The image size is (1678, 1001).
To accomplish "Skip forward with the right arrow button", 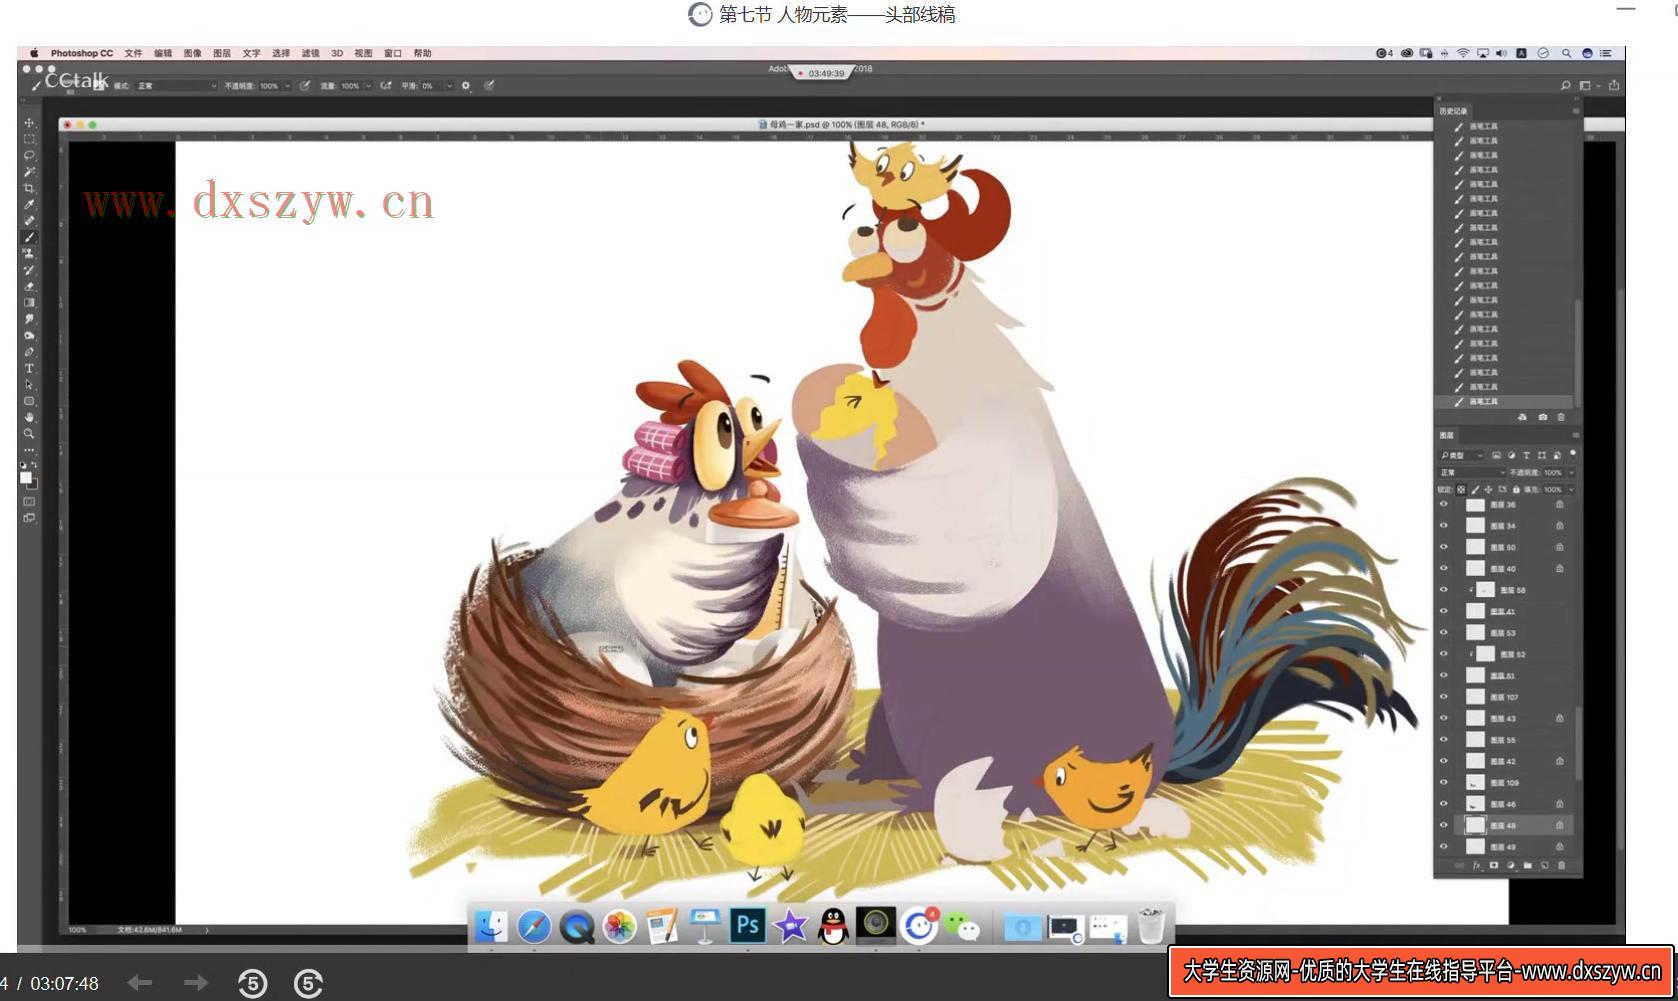I will pos(196,983).
